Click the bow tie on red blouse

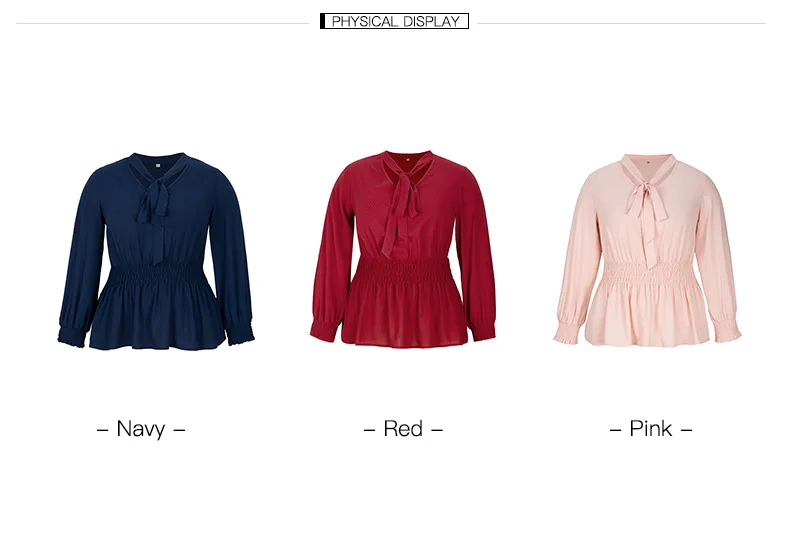pos(402,214)
